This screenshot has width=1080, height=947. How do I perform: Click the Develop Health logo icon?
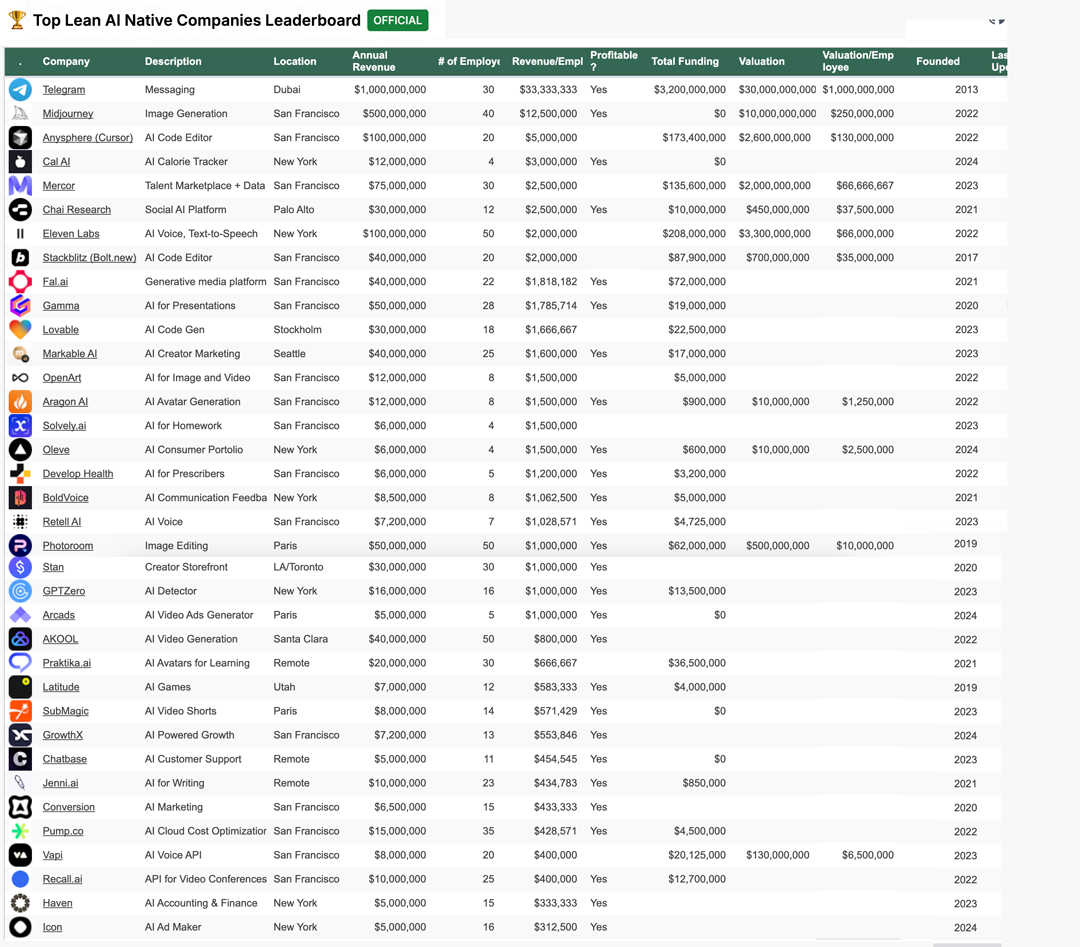tap(20, 474)
